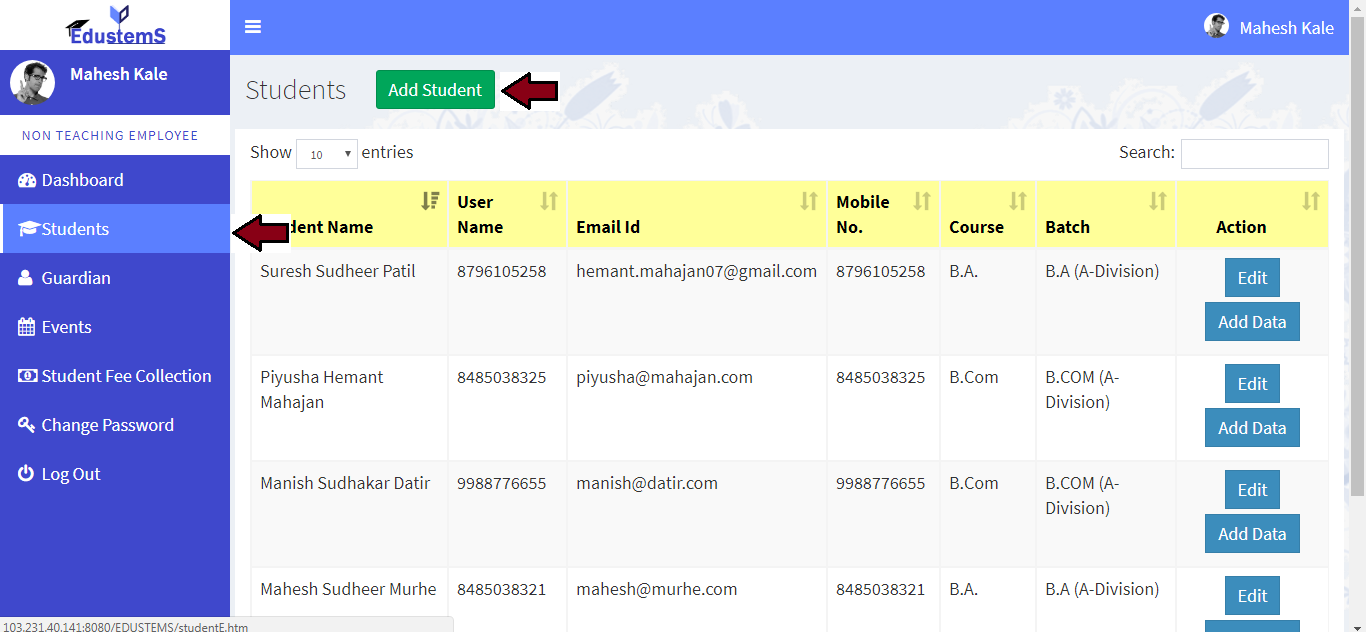The image size is (1366, 632).
Task: Click the EdustemS logo
Action: 115,25
